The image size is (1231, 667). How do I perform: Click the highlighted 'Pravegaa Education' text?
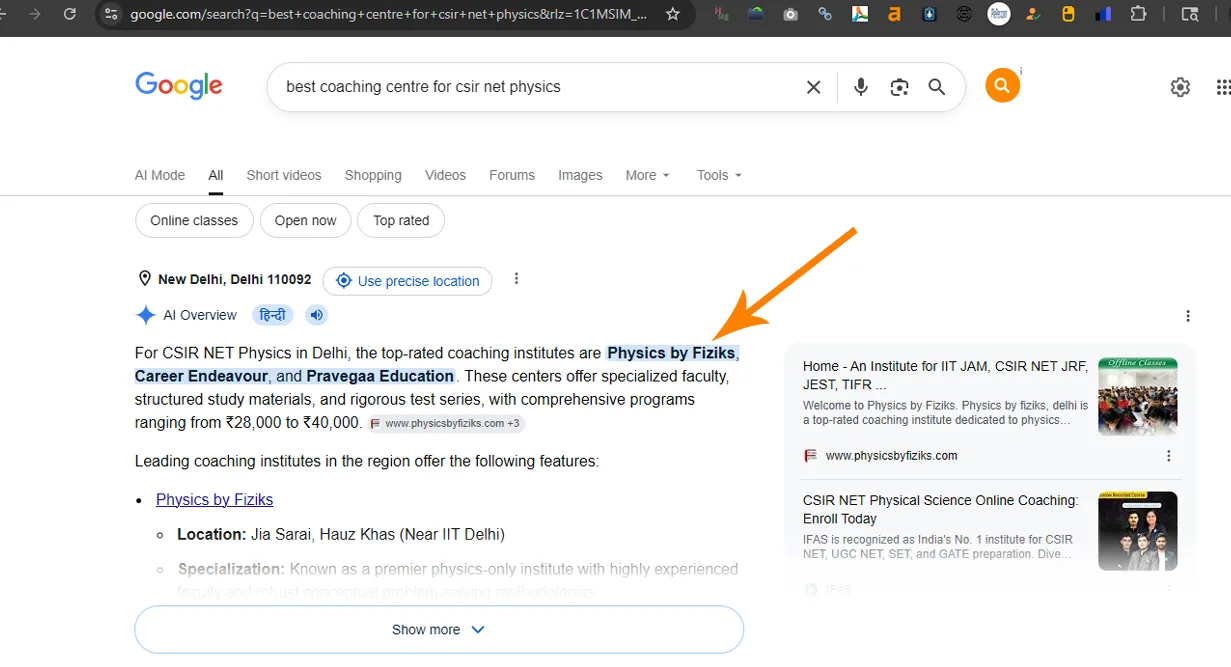coord(380,376)
